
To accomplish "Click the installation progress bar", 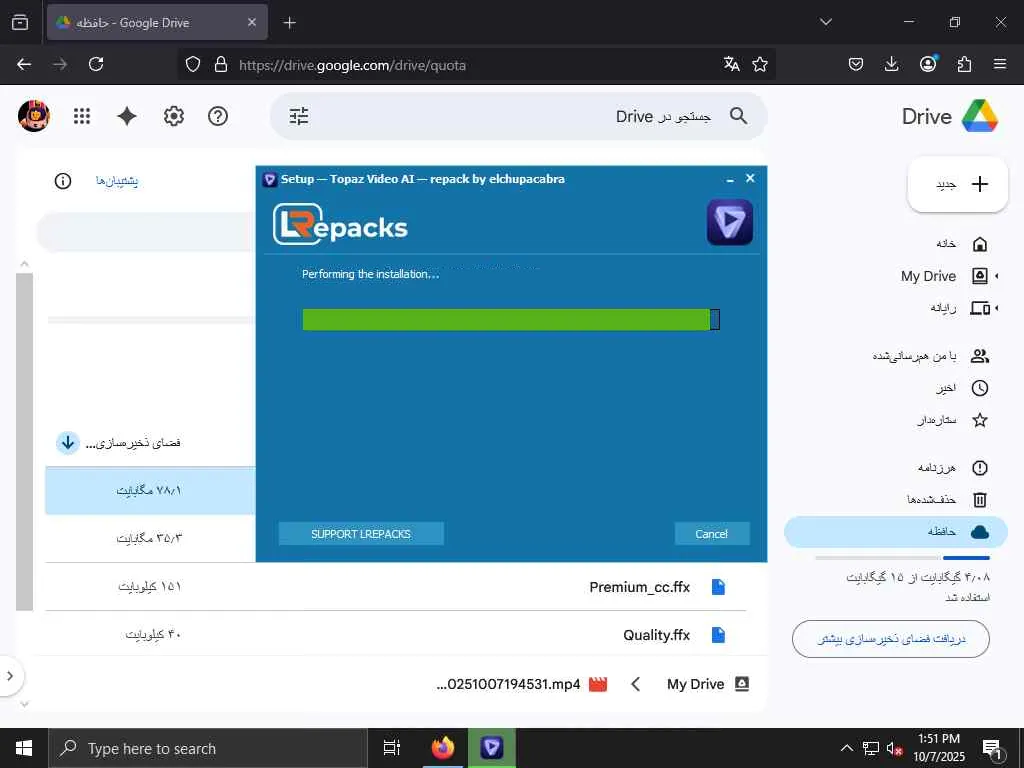I will (511, 319).
